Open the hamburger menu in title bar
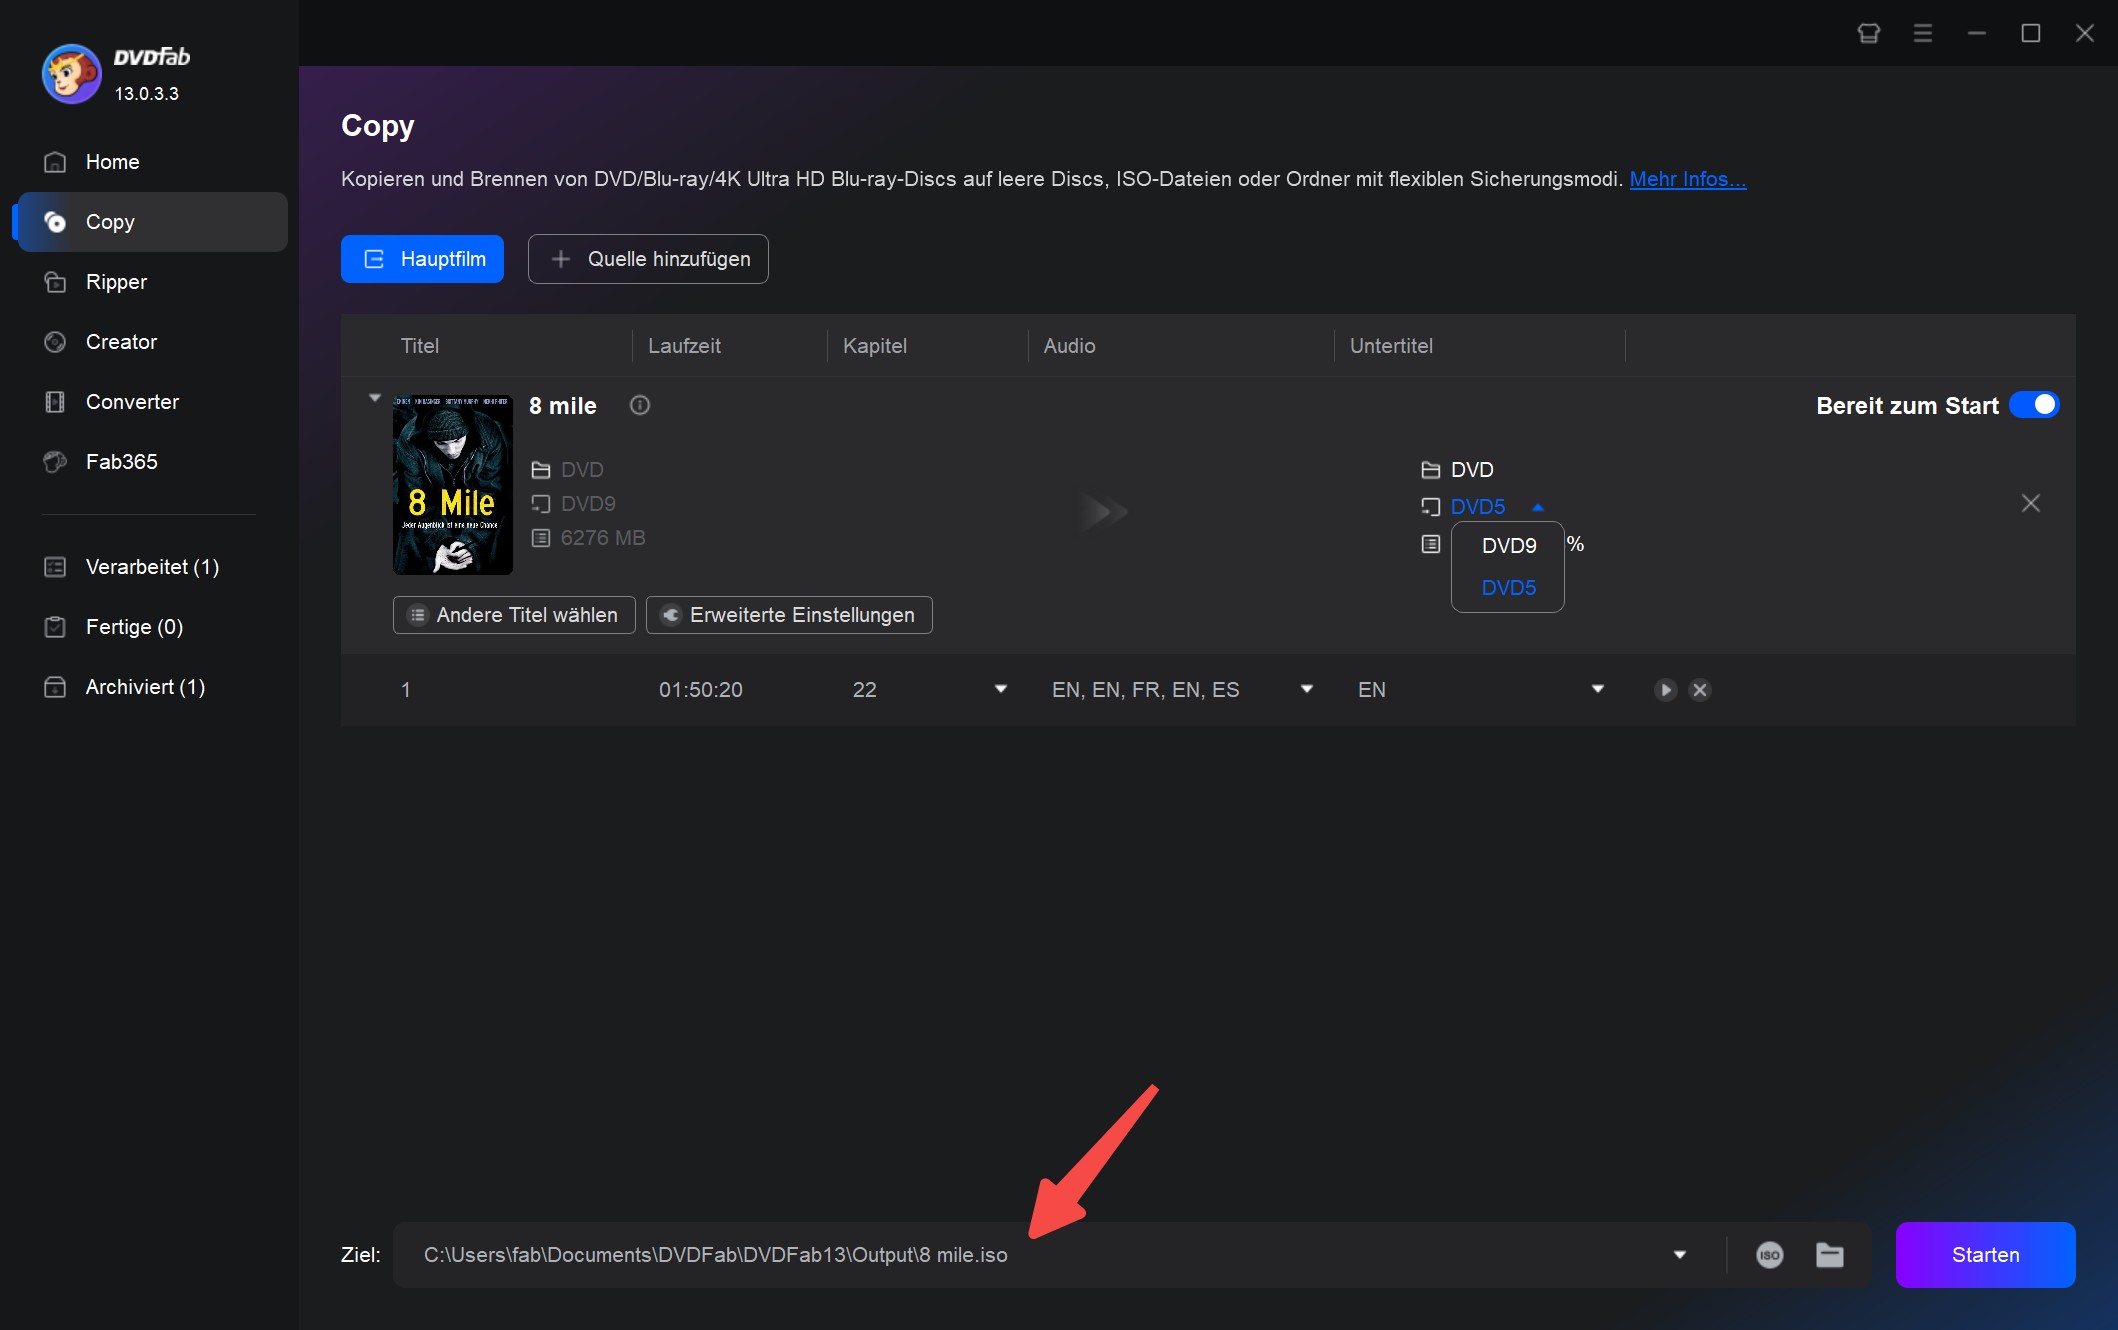The height and width of the screenshot is (1330, 2118). (x=1923, y=33)
